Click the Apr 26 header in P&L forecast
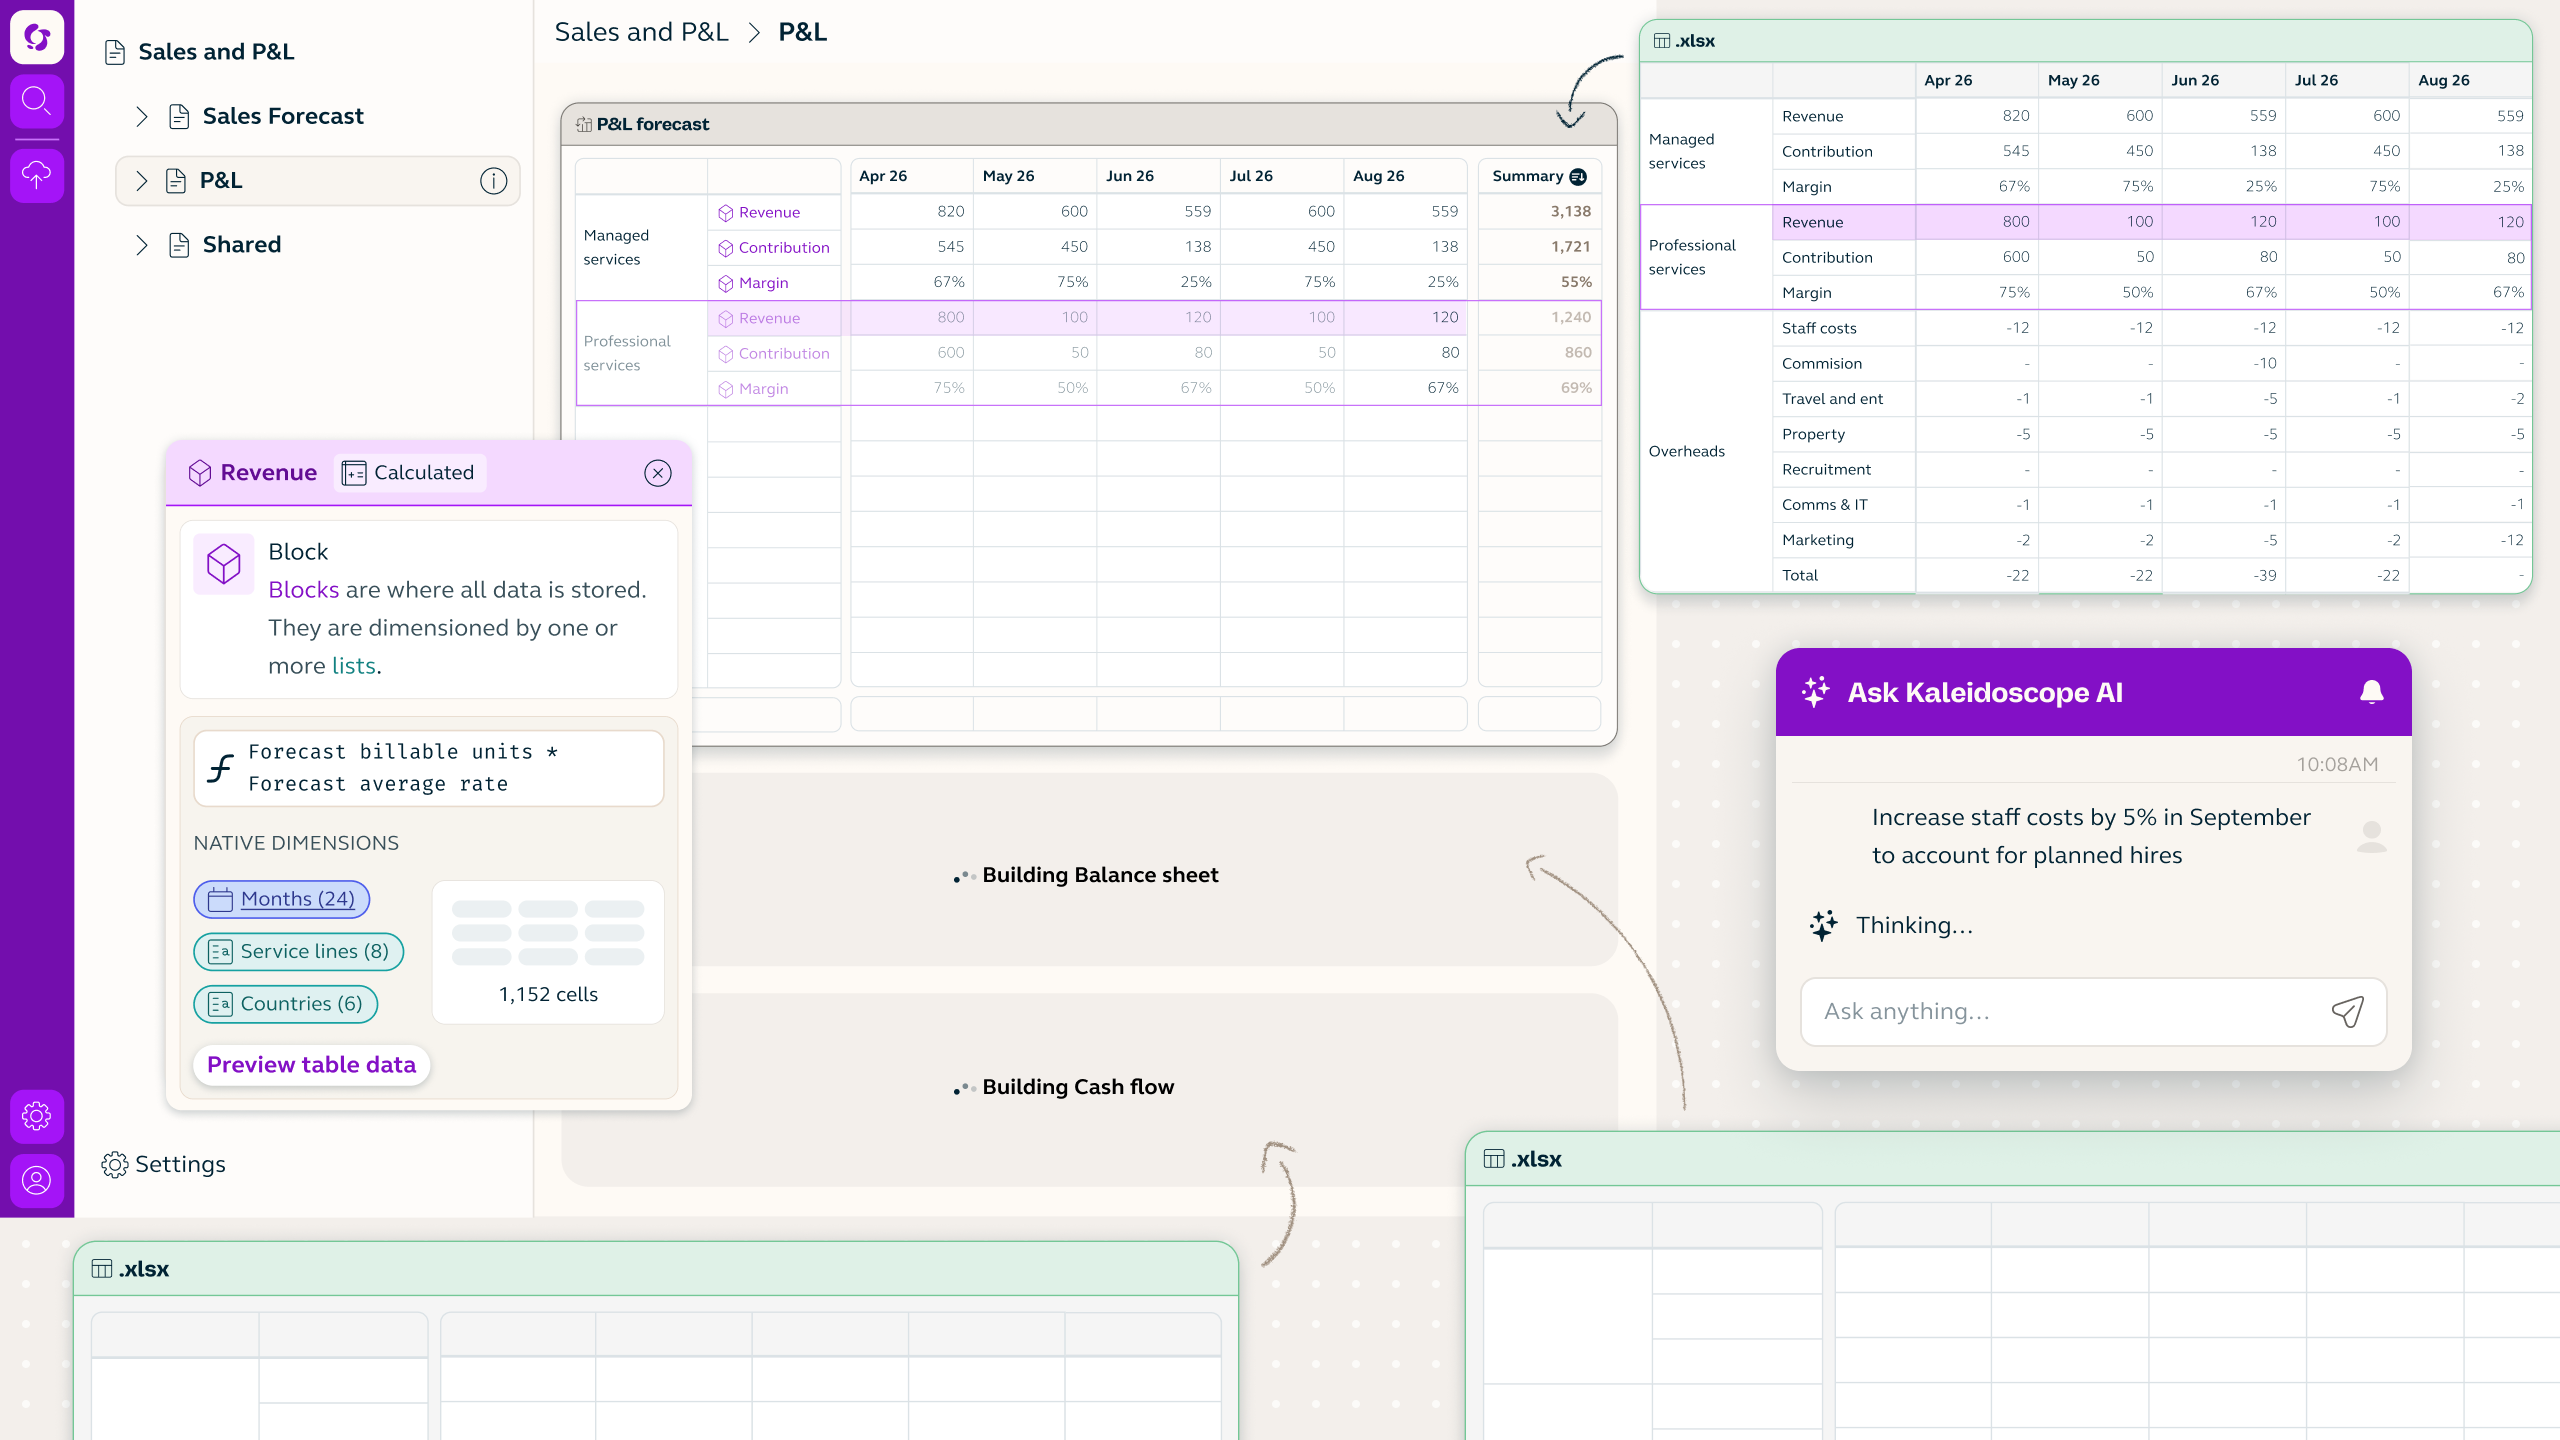The height and width of the screenshot is (1440, 2560). (x=911, y=176)
